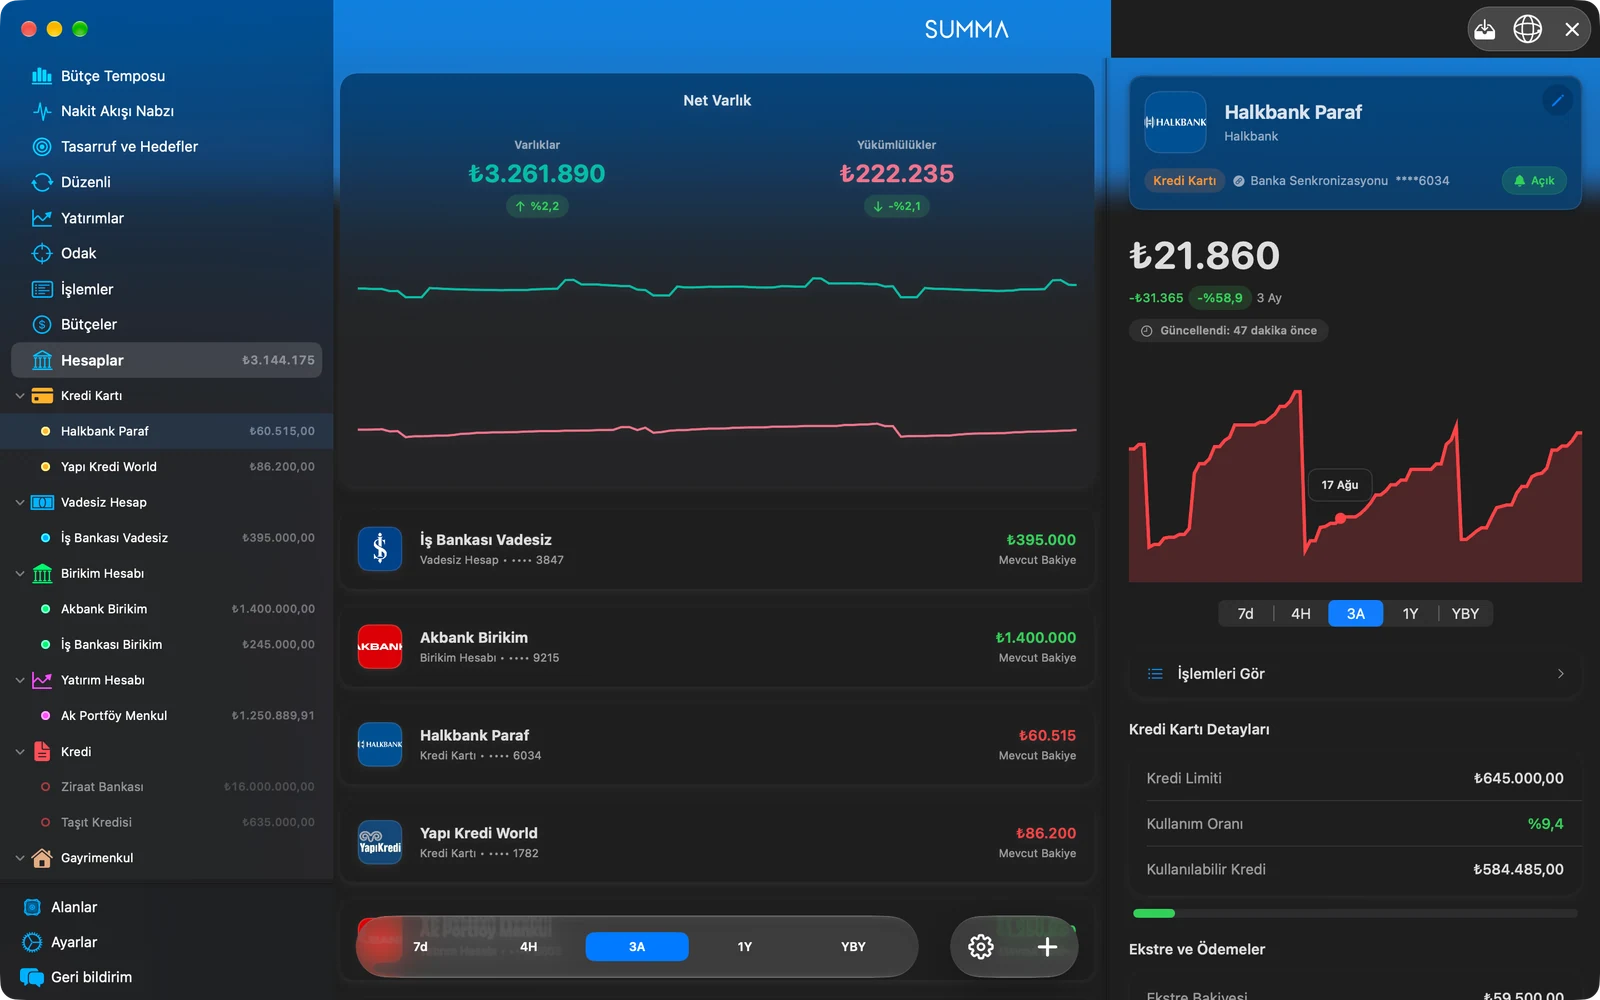This screenshot has height=1000, width=1600.
Task: Click the globe icon in the top bar
Action: pyautogui.click(x=1527, y=29)
